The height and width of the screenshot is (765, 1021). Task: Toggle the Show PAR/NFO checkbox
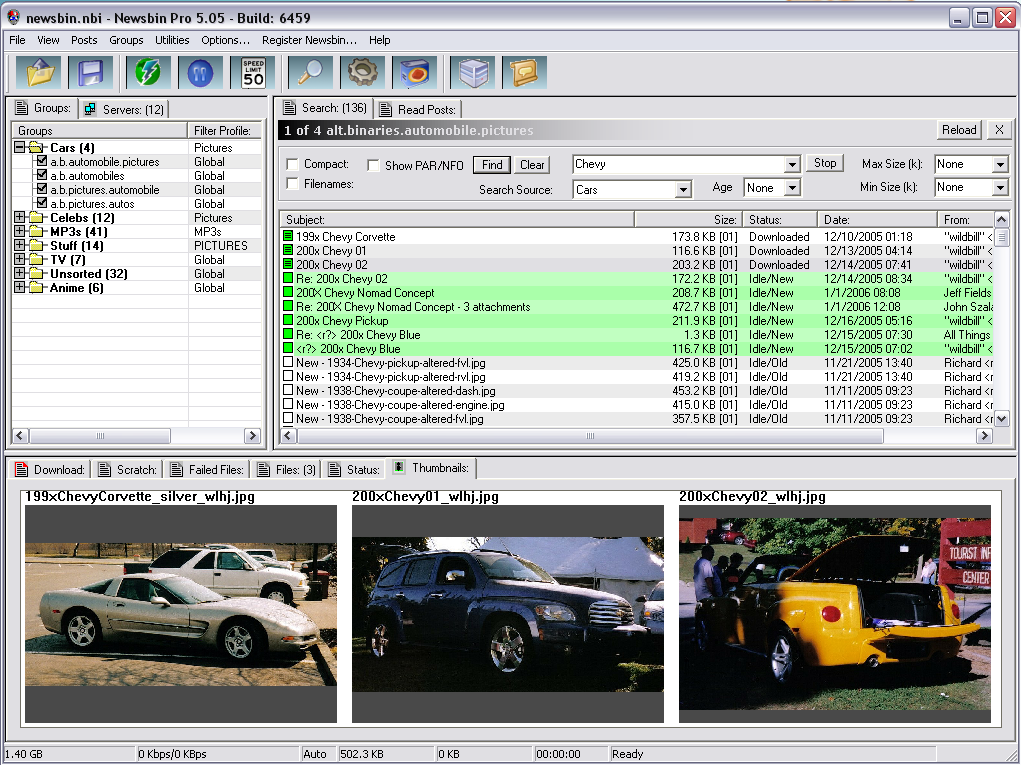coord(373,165)
